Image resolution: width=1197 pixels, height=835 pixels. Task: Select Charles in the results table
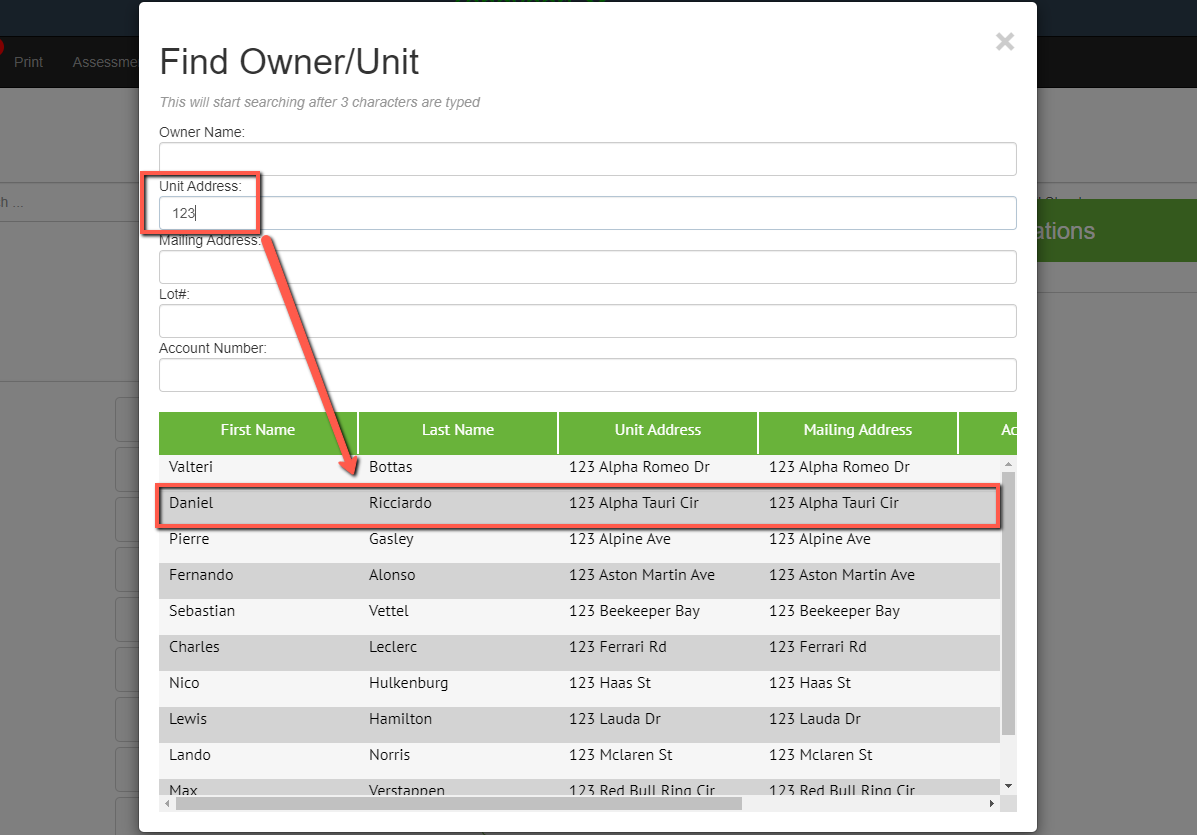[194, 646]
